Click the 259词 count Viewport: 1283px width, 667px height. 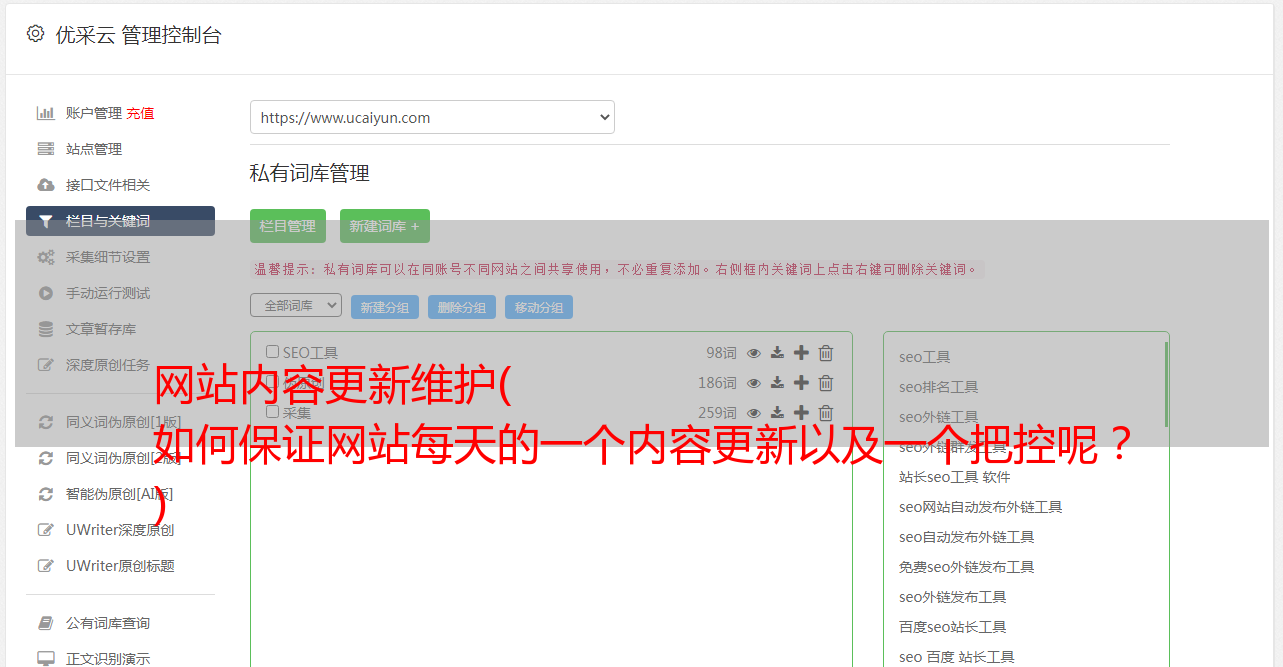717,413
